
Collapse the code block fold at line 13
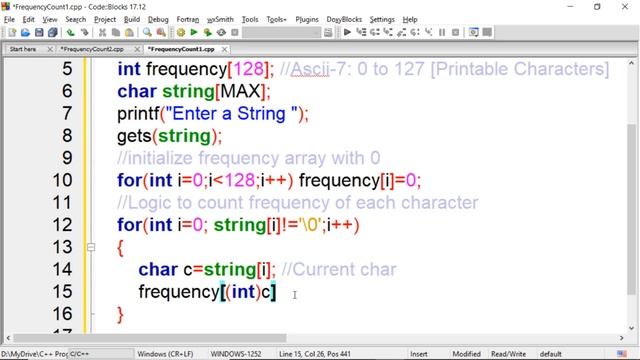coord(91,247)
